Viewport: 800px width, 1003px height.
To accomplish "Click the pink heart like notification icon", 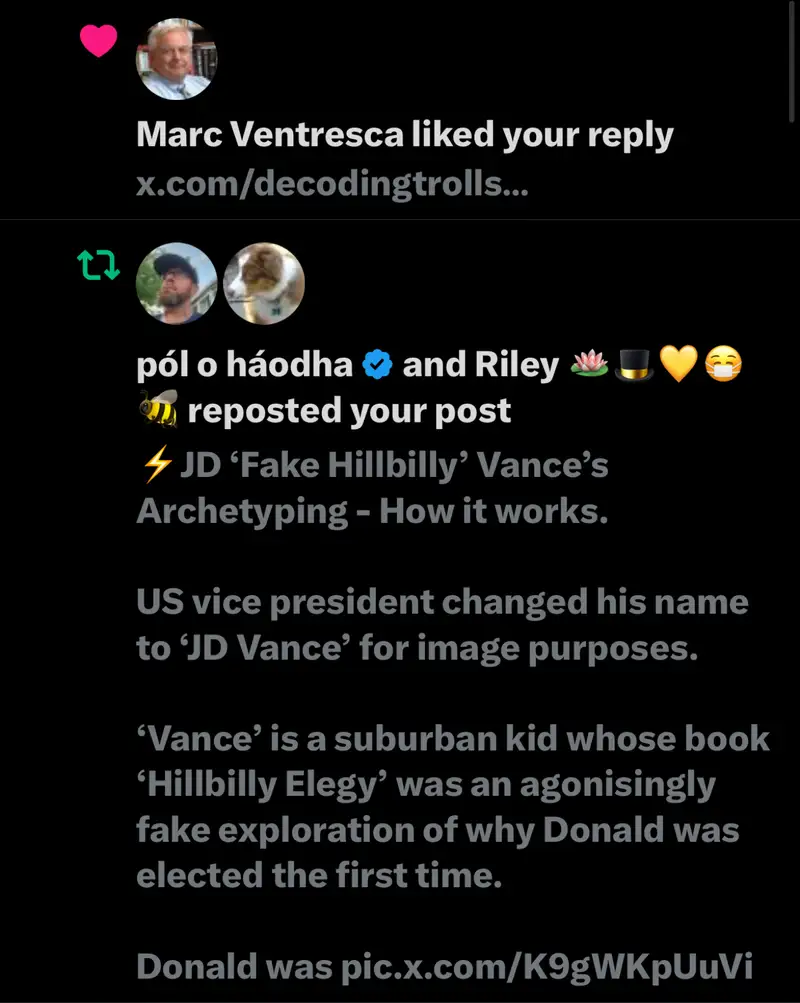I will pyautogui.click(x=98, y=40).
